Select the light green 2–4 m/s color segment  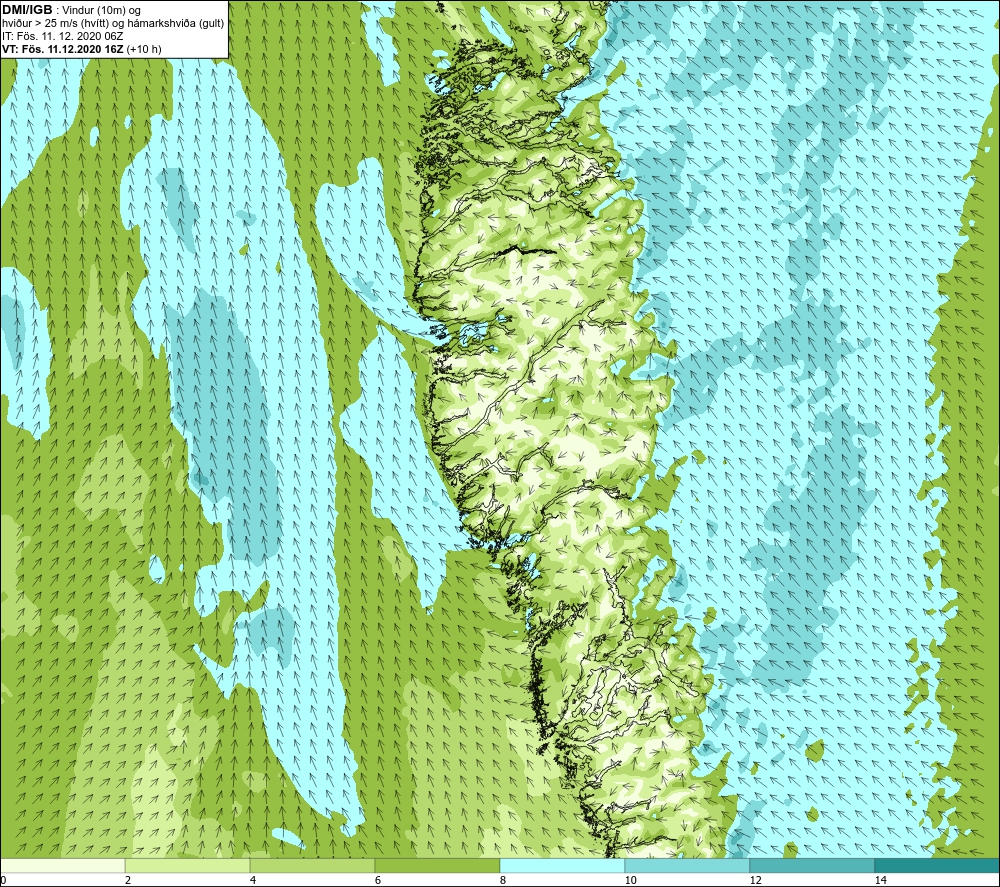188,865
